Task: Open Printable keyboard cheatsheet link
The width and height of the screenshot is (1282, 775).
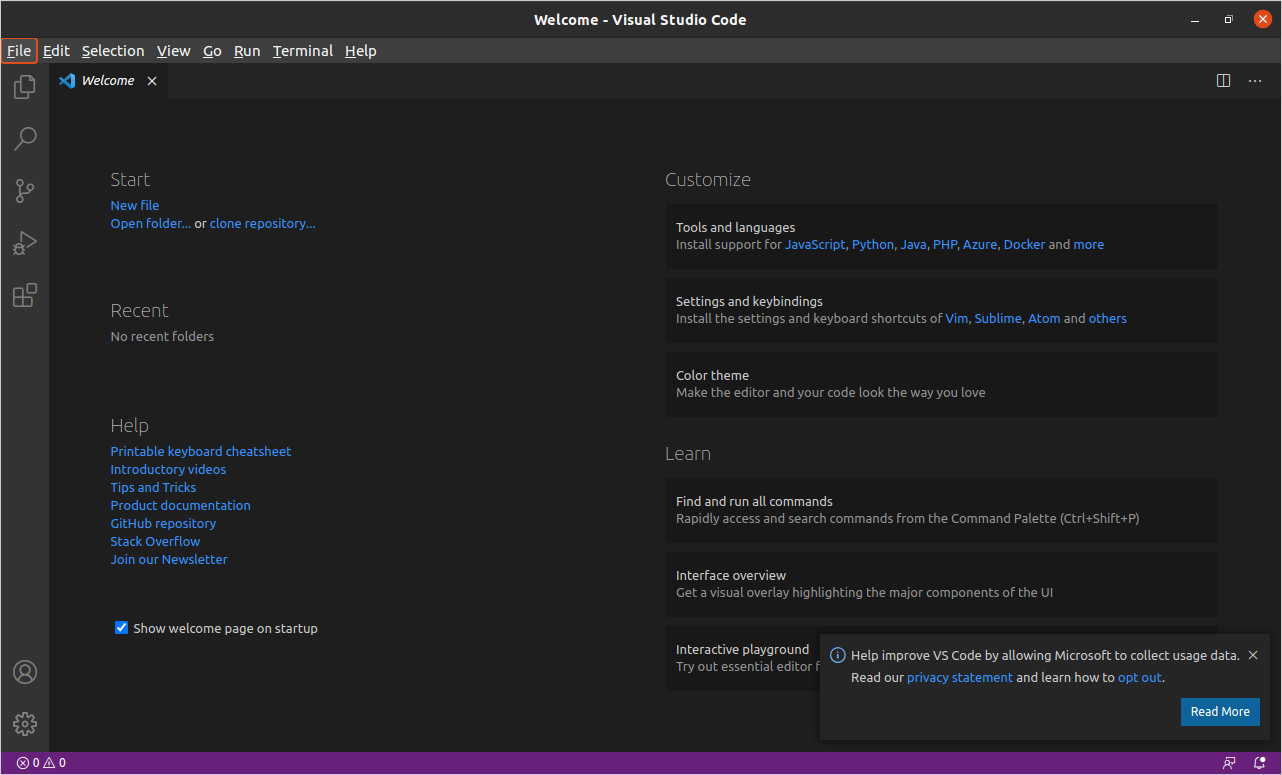Action: point(201,452)
